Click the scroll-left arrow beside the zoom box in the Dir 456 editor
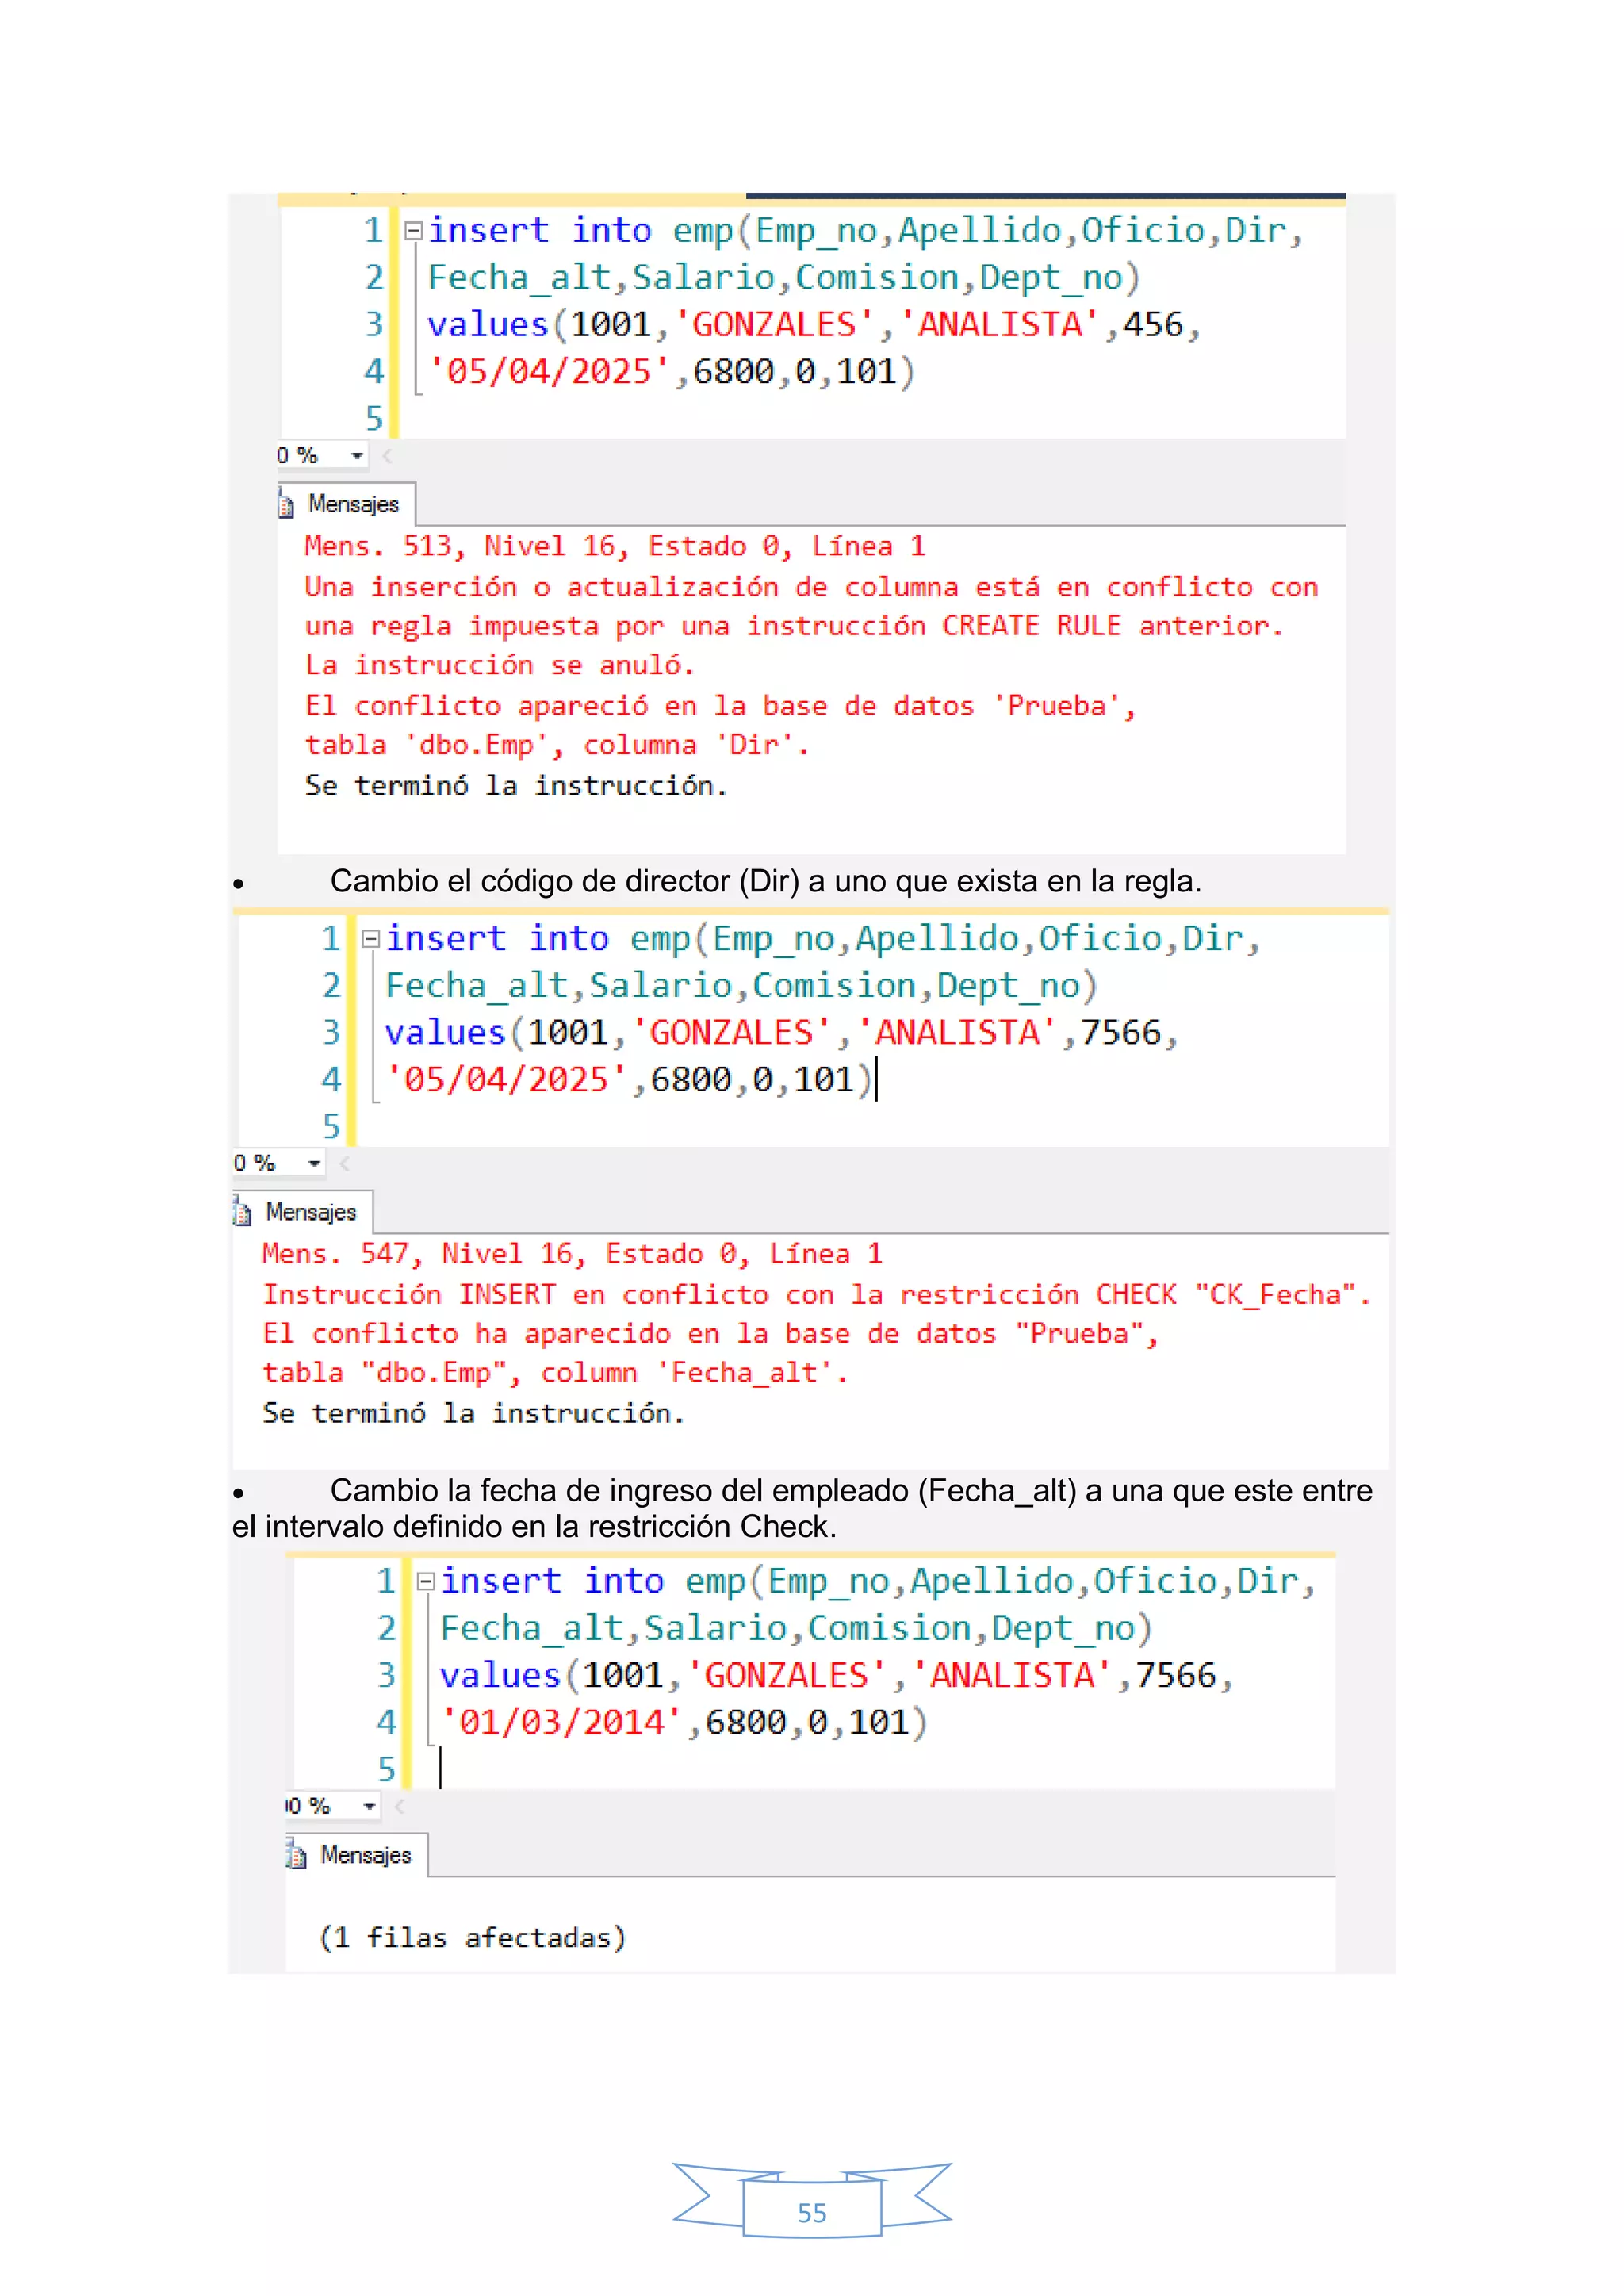This screenshot has height=2296, width=1624. click(x=387, y=456)
